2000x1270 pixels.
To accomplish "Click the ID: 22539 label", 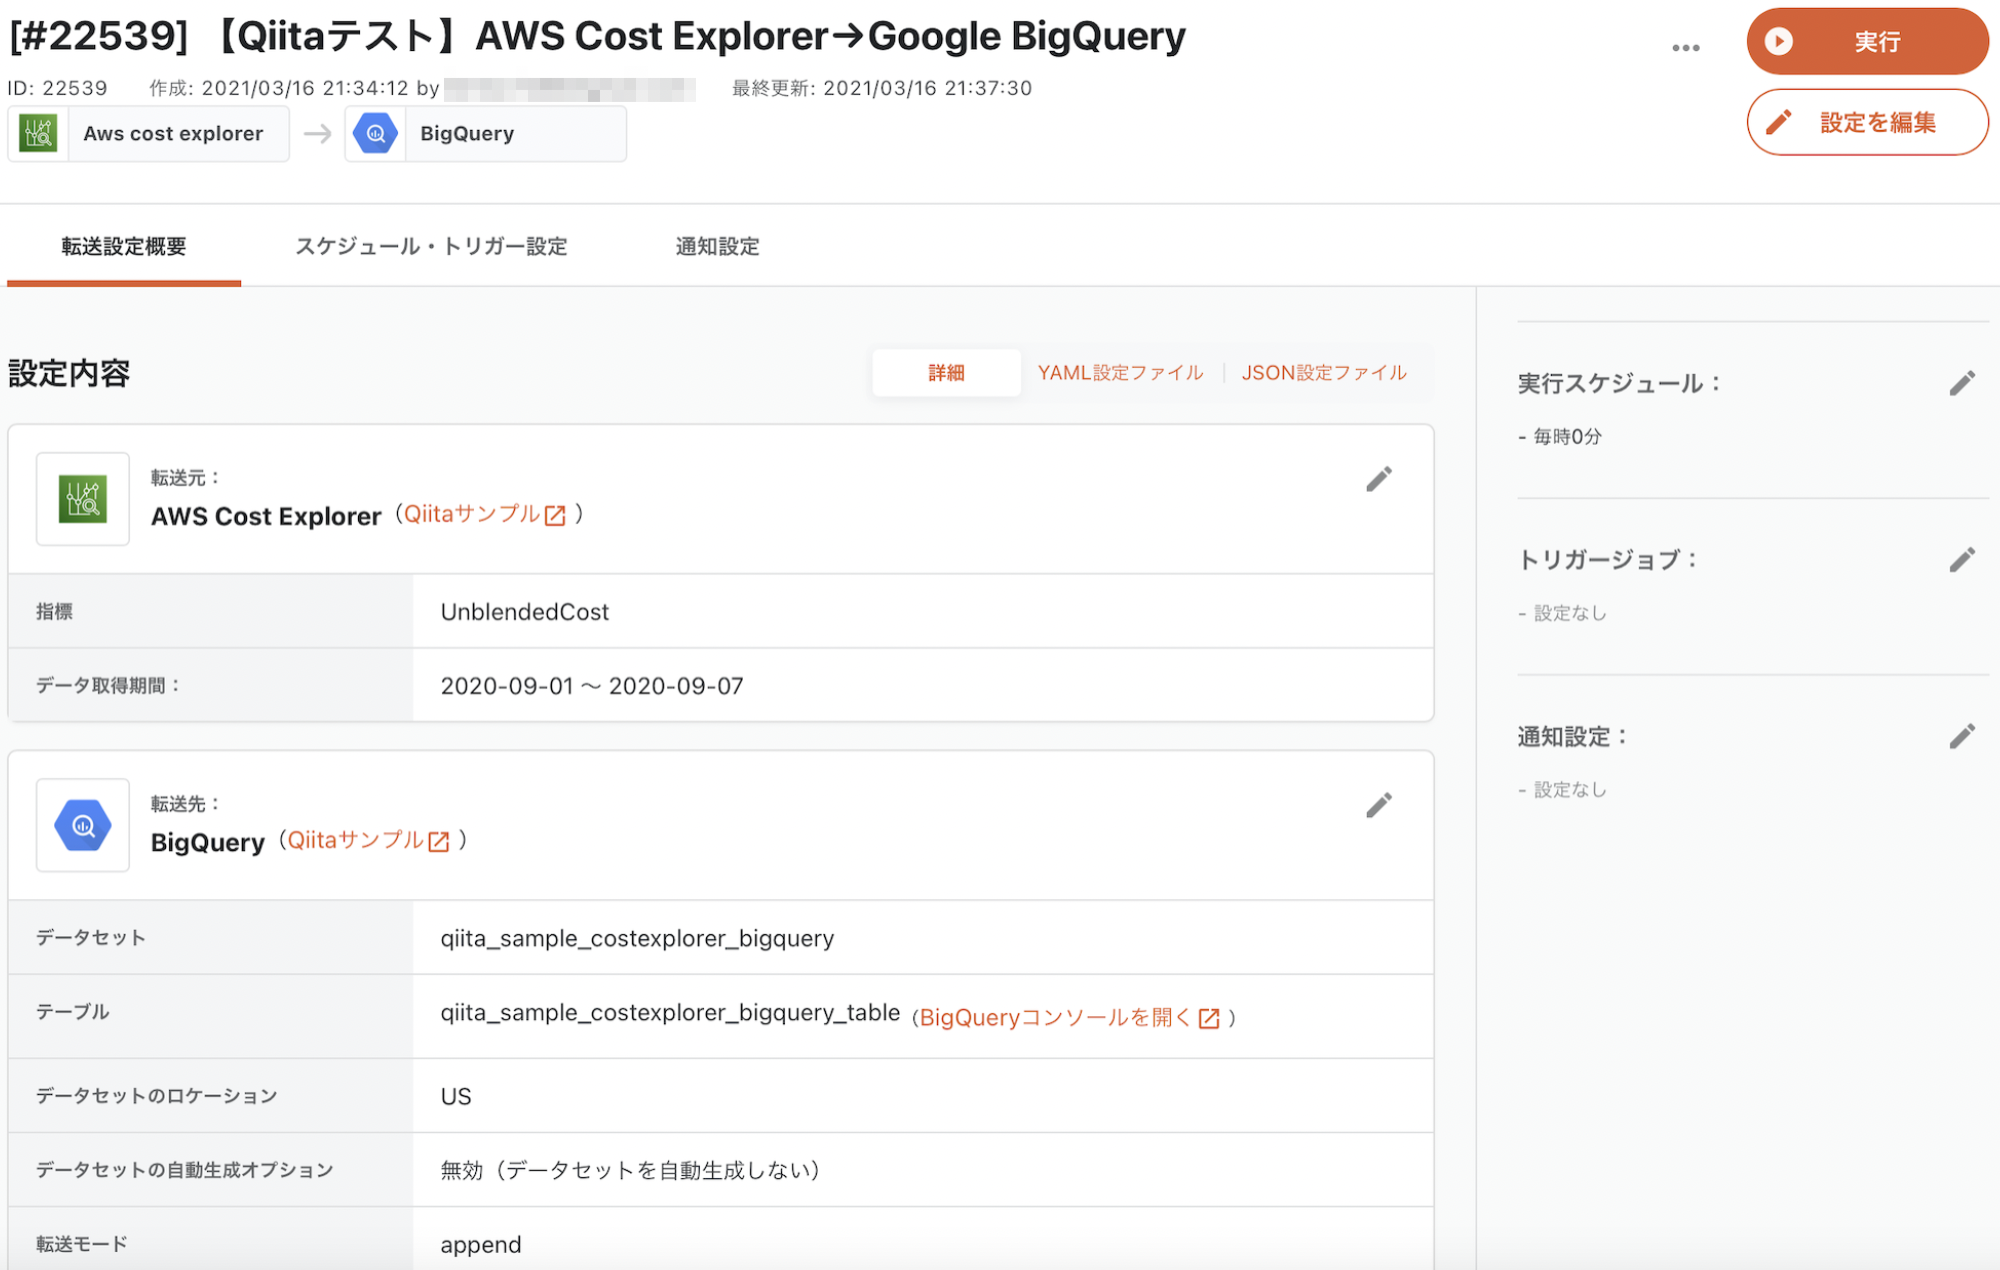I will [57, 88].
